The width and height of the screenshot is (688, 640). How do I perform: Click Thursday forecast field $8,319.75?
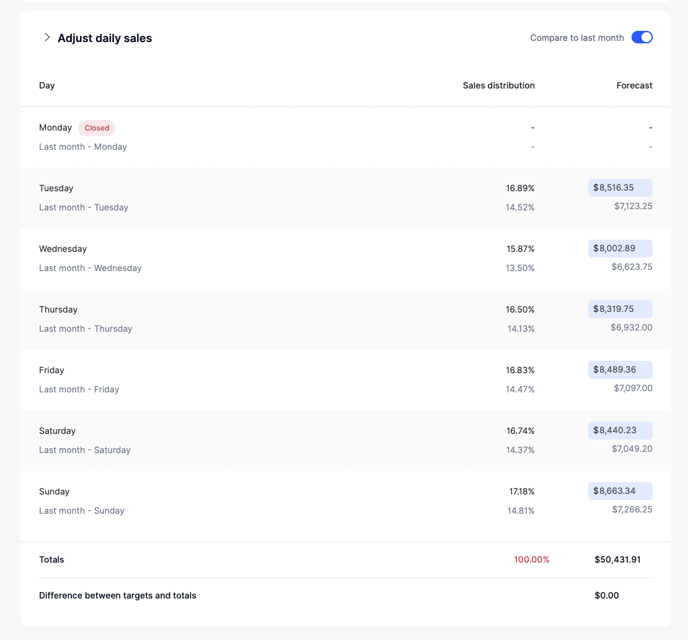620,309
